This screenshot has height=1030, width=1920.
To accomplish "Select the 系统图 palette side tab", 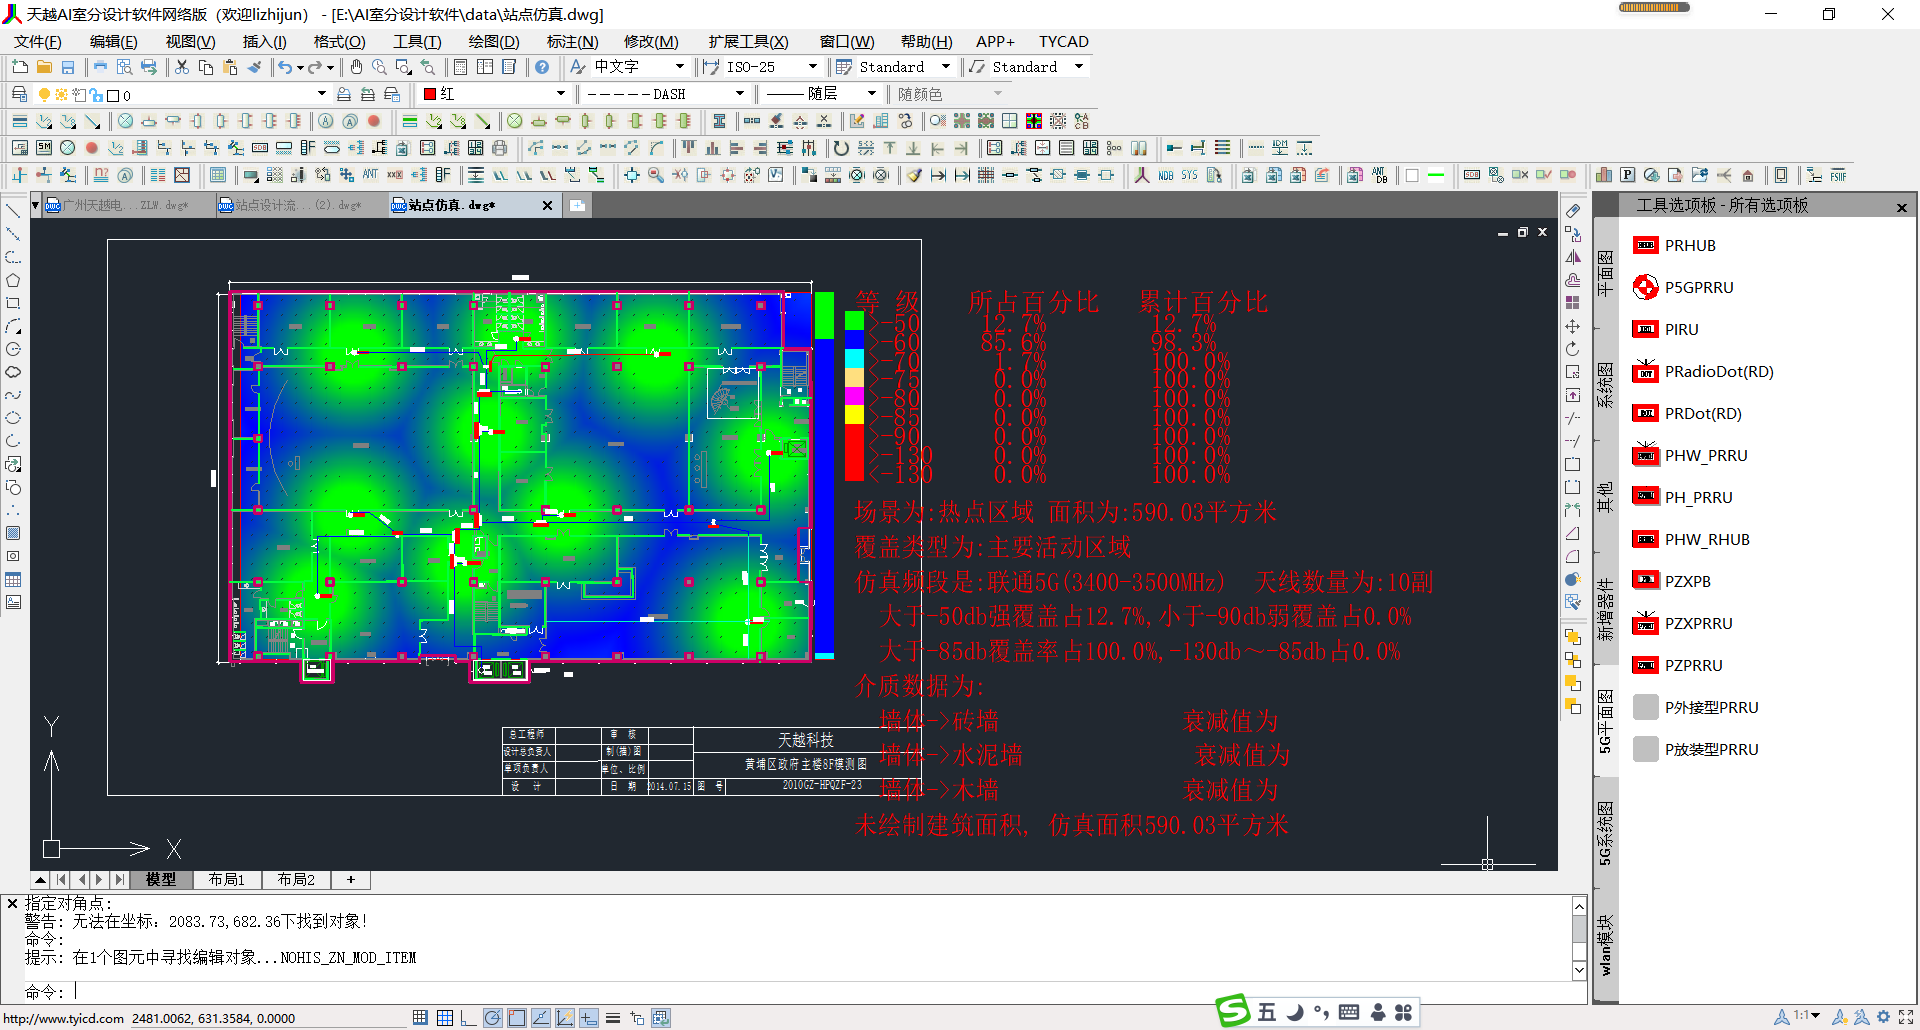I will (1605, 386).
